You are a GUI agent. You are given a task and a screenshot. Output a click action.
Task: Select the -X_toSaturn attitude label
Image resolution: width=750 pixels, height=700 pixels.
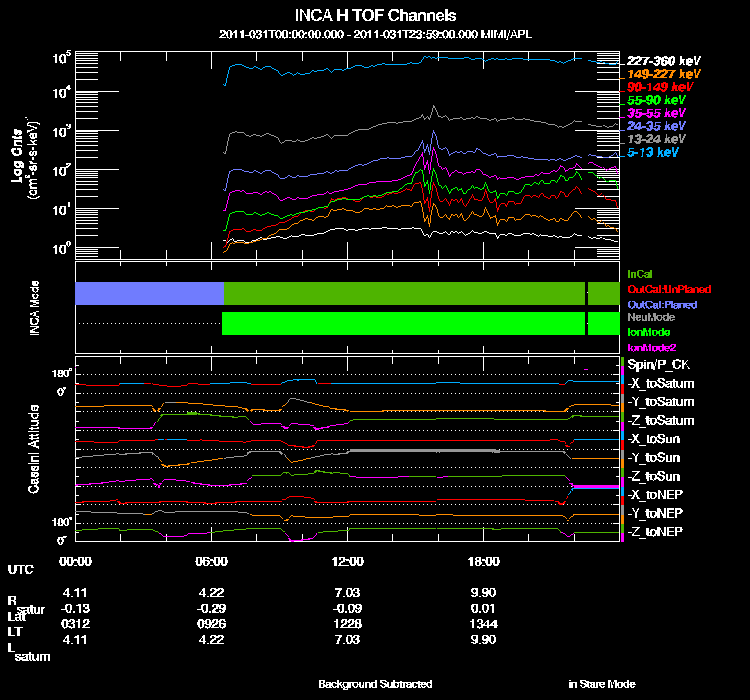coord(661,383)
